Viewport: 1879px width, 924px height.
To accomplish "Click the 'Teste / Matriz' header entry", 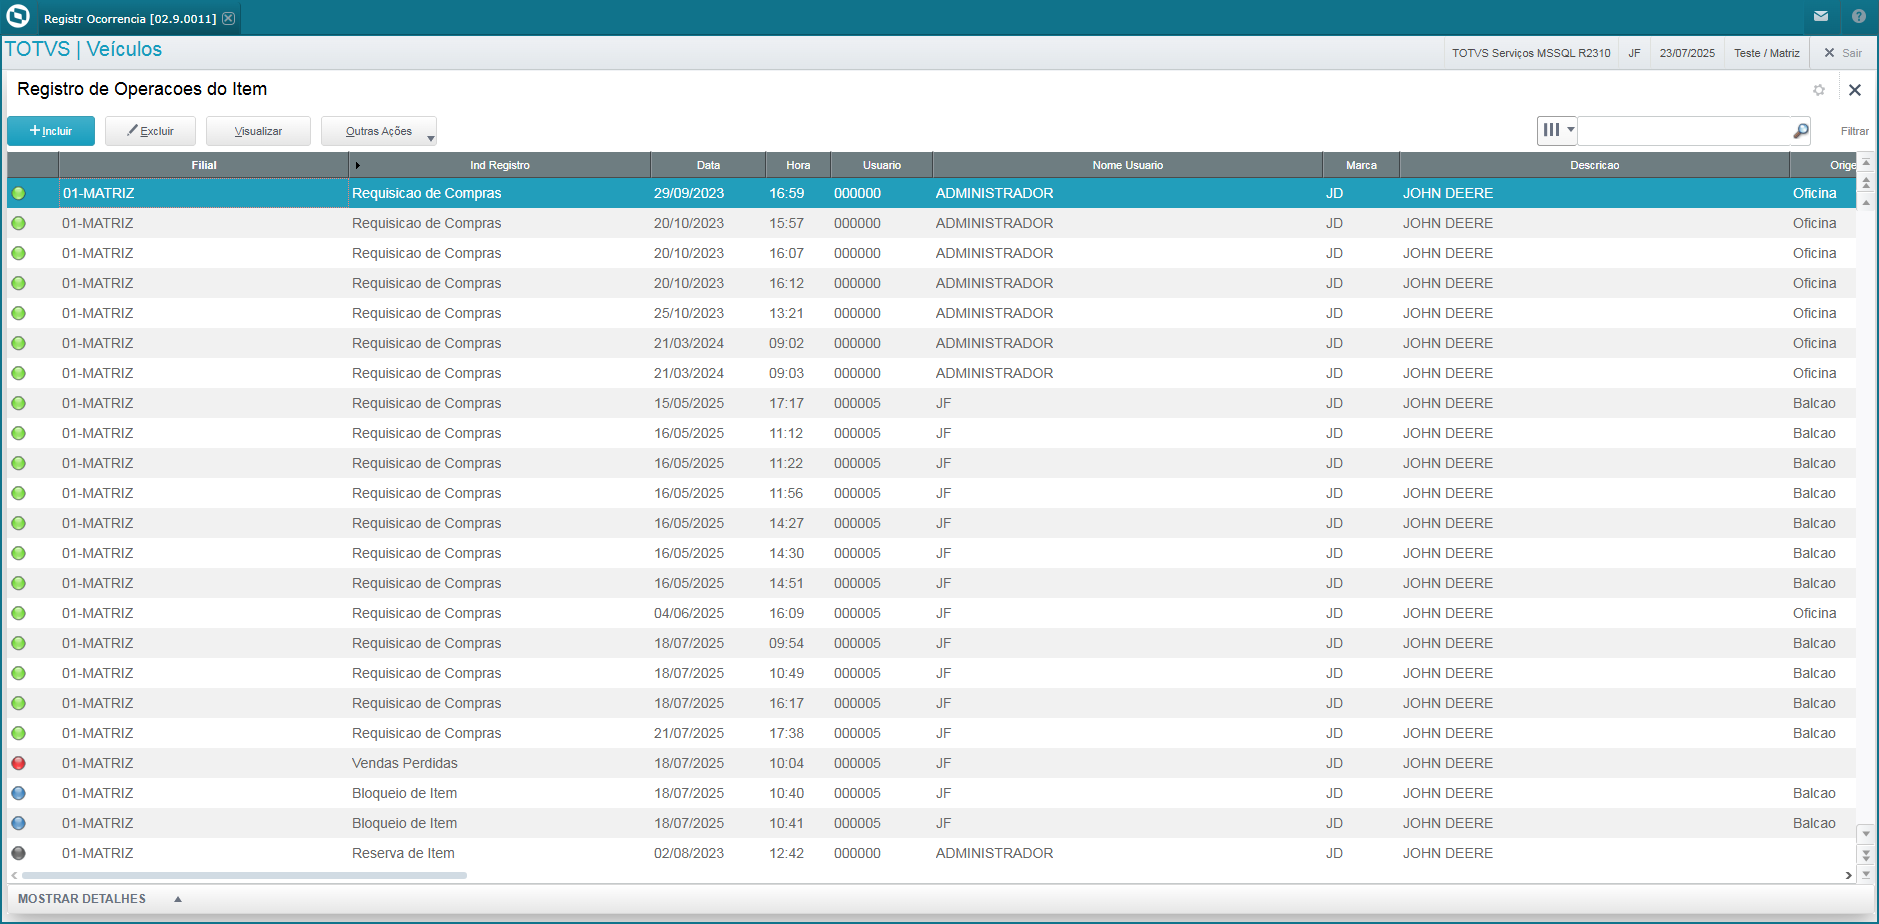I will [1767, 53].
